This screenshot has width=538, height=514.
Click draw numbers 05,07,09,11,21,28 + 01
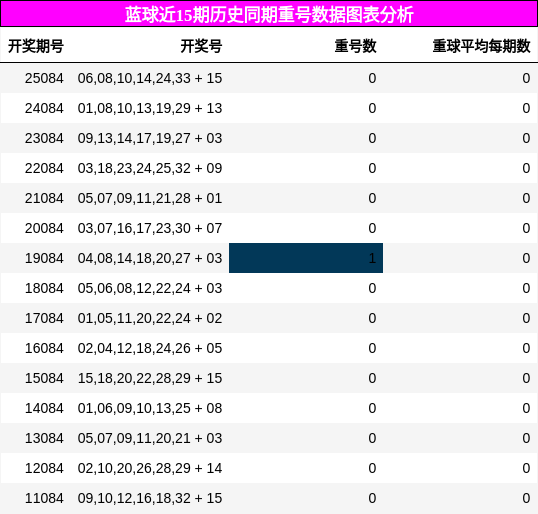[150, 198]
